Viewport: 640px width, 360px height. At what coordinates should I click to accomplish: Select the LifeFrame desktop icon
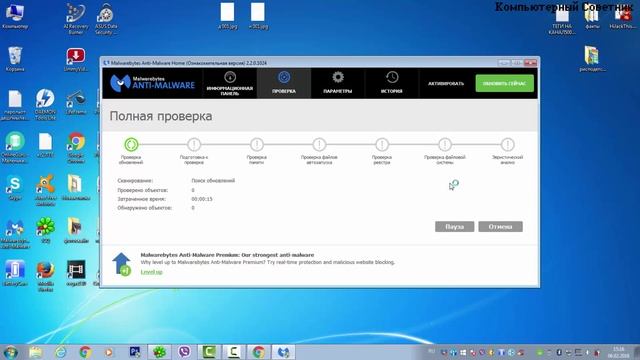[x=76, y=102]
